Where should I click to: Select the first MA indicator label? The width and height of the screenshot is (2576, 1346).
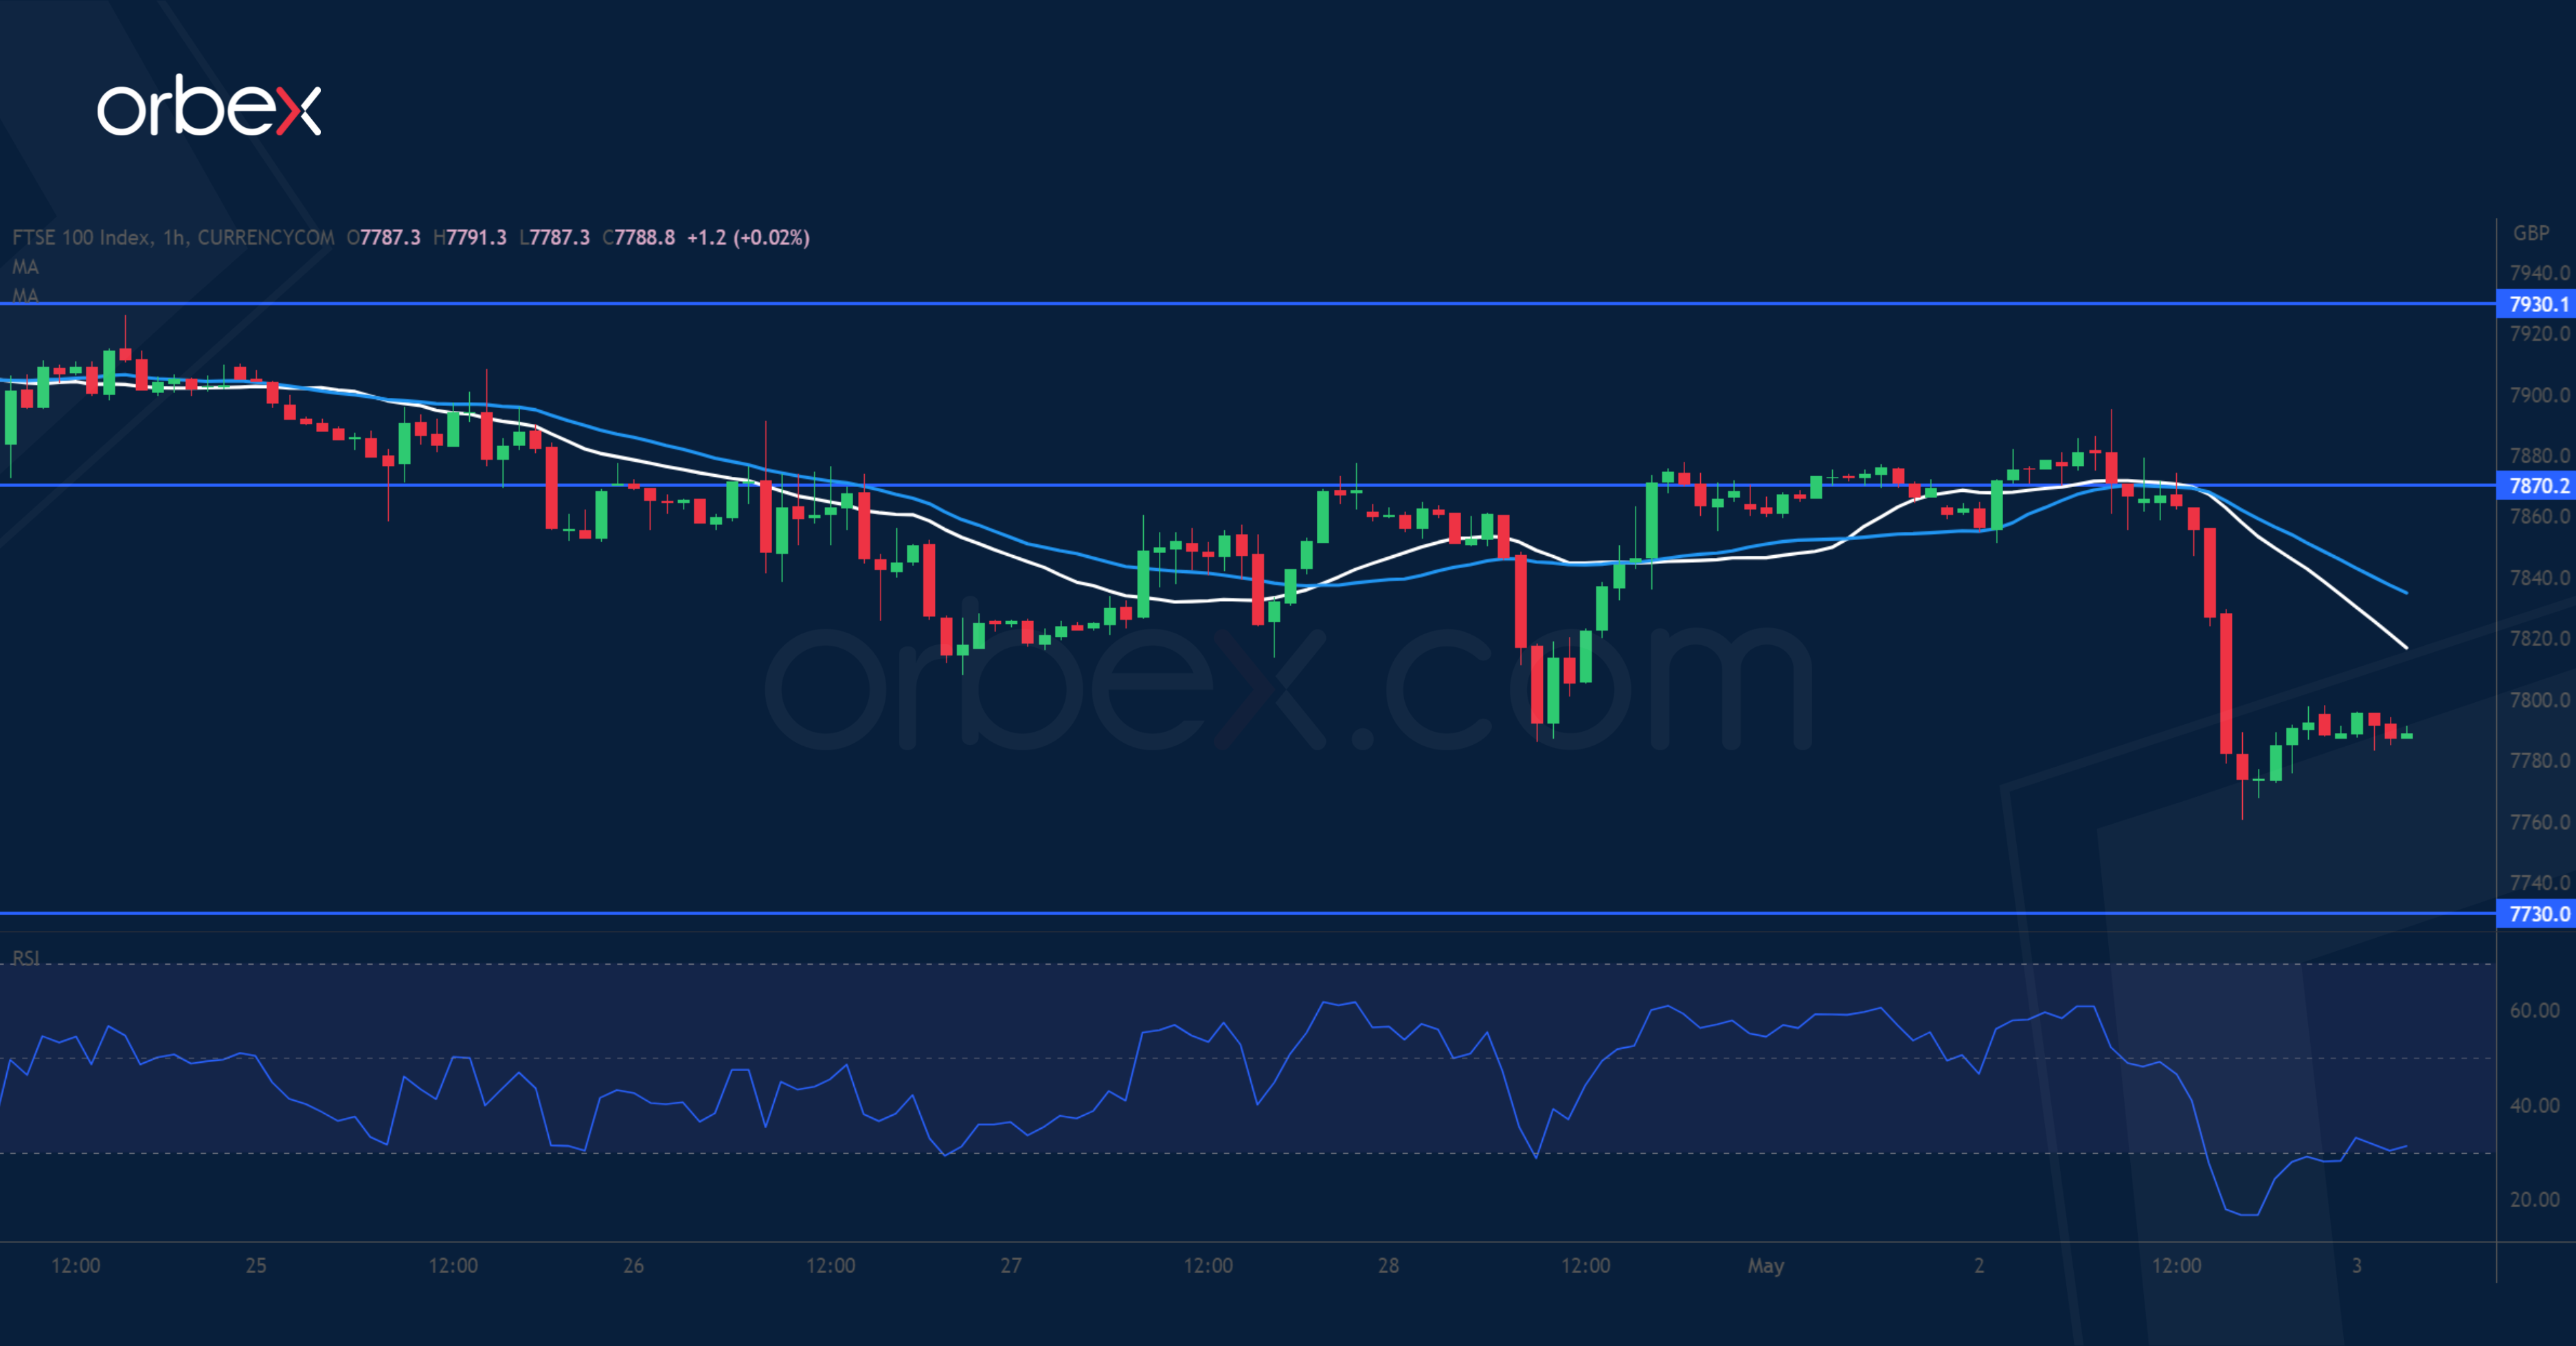click(x=25, y=267)
